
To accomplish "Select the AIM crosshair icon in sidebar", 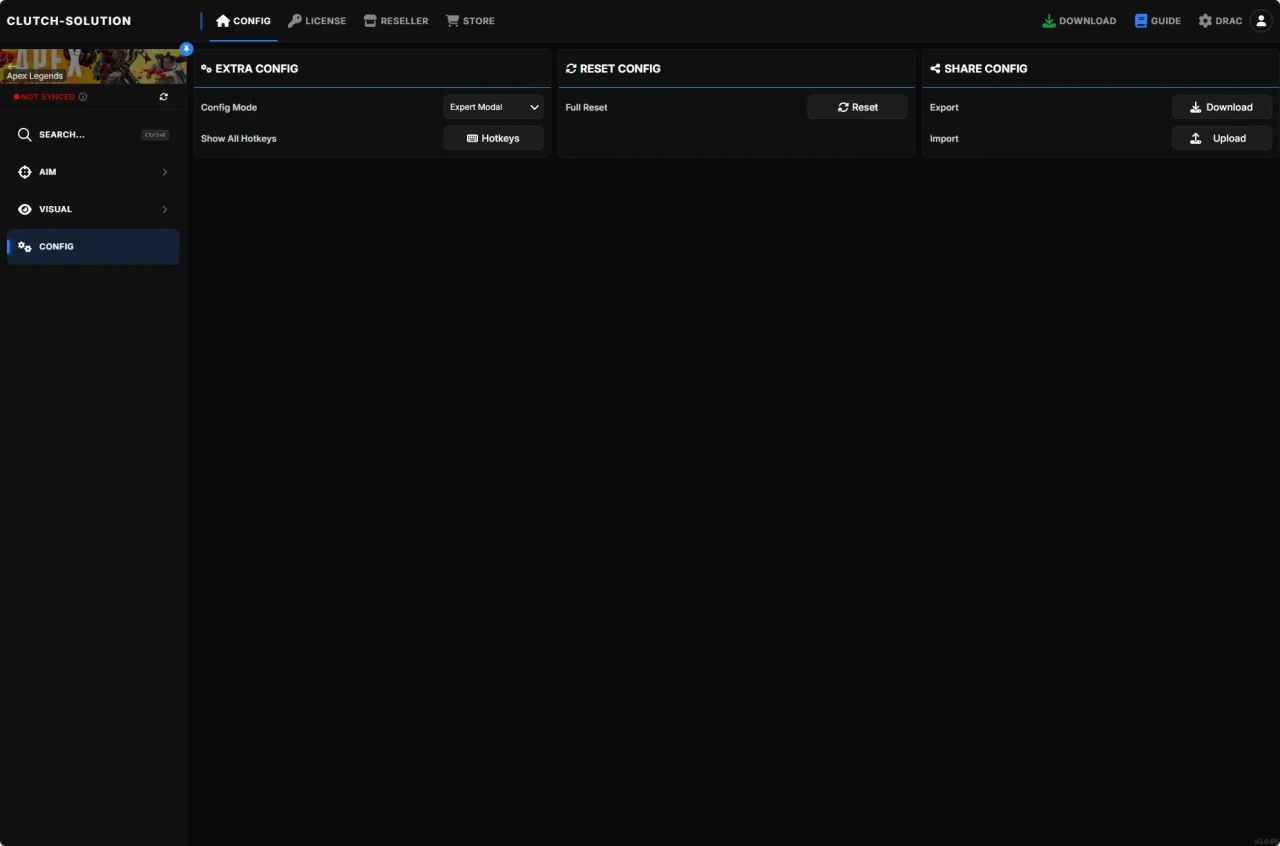I will pos(24,171).
